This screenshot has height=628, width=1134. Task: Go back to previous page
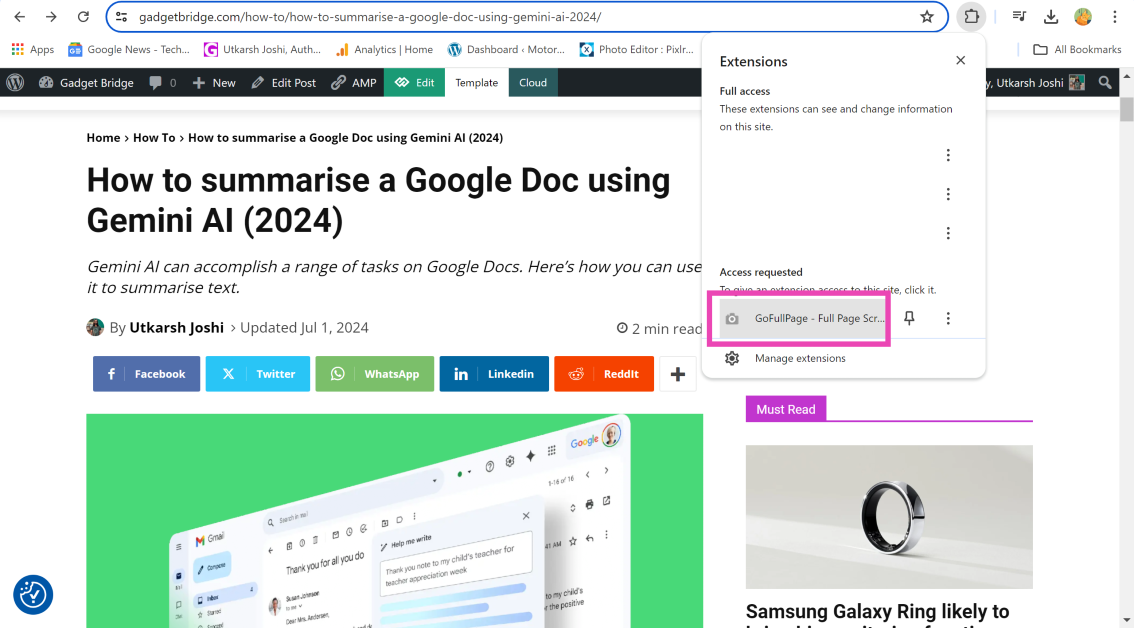tap(20, 17)
